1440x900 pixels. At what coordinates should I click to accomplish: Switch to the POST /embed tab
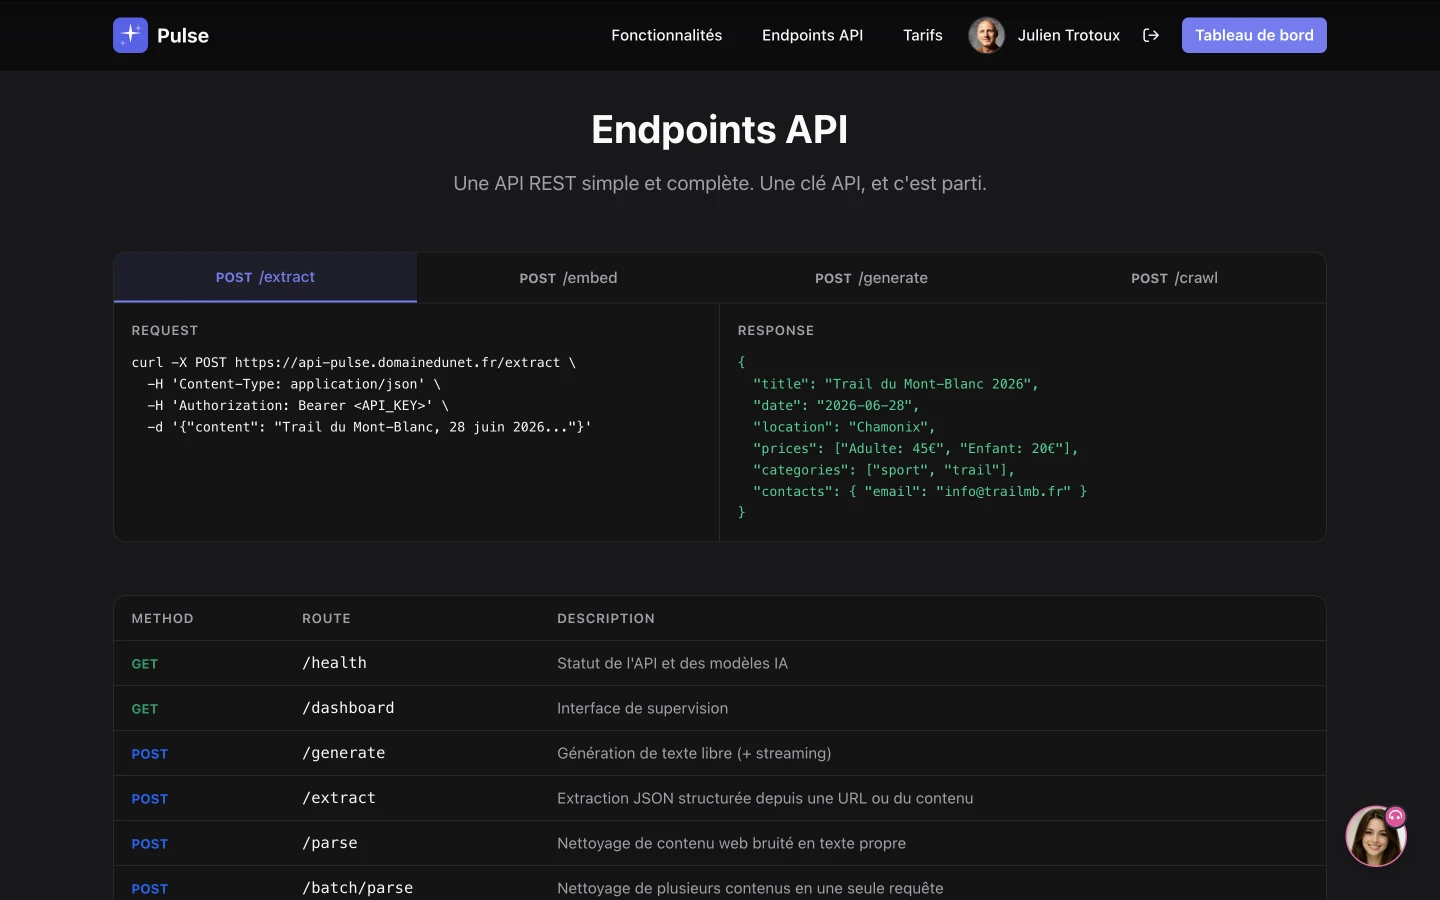[x=568, y=278]
